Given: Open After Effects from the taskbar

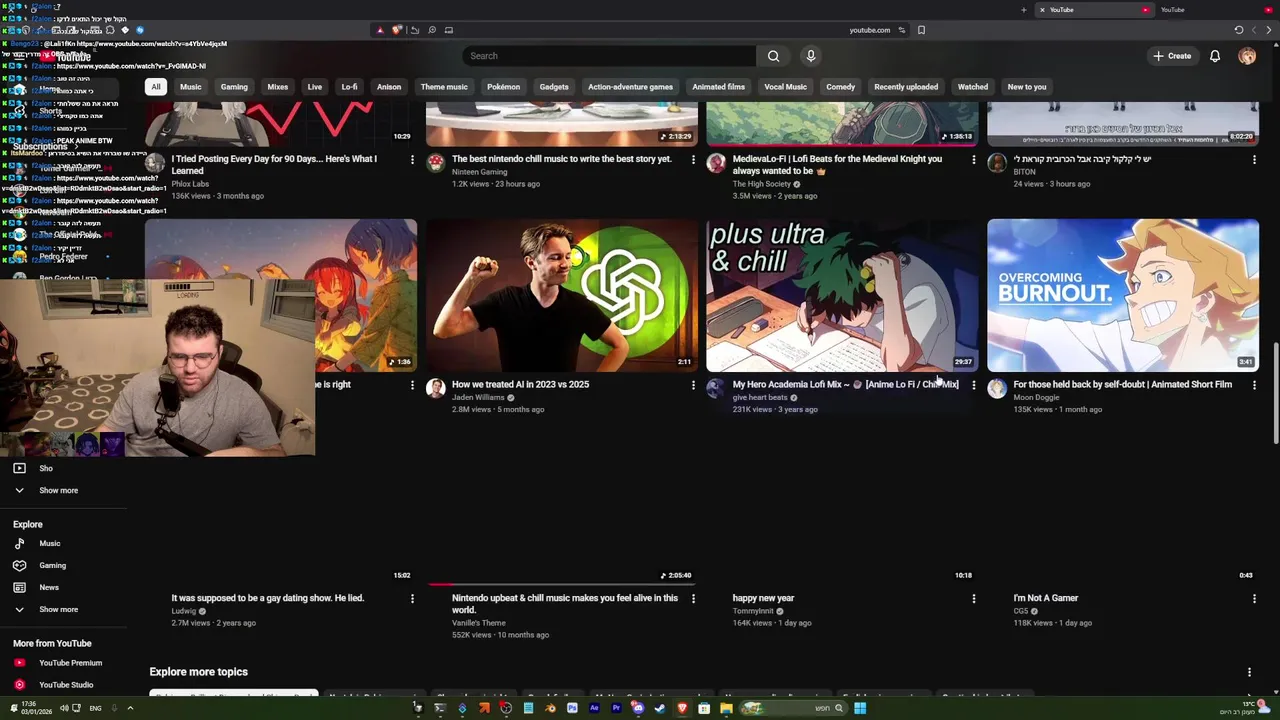Looking at the screenshot, I should click(x=594, y=708).
